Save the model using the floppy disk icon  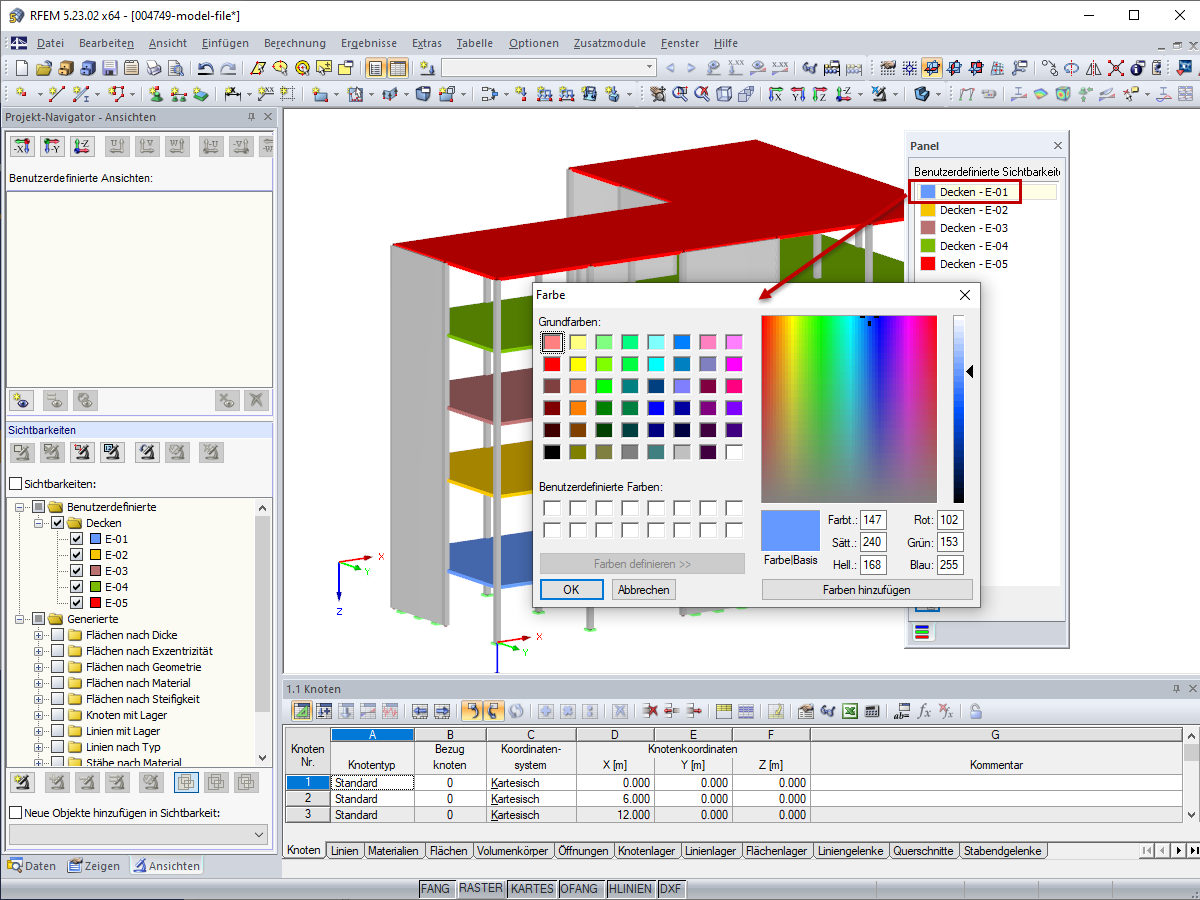pos(109,68)
